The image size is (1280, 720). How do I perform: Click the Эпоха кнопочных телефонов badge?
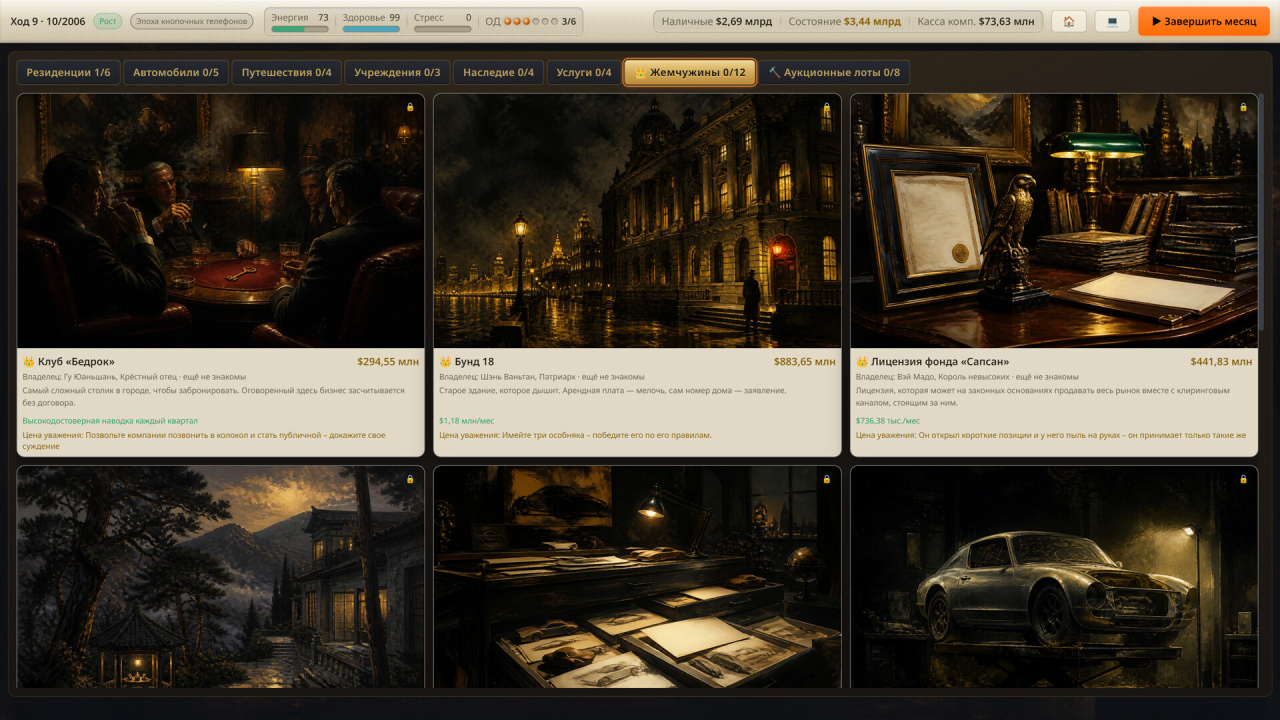coord(192,21)
